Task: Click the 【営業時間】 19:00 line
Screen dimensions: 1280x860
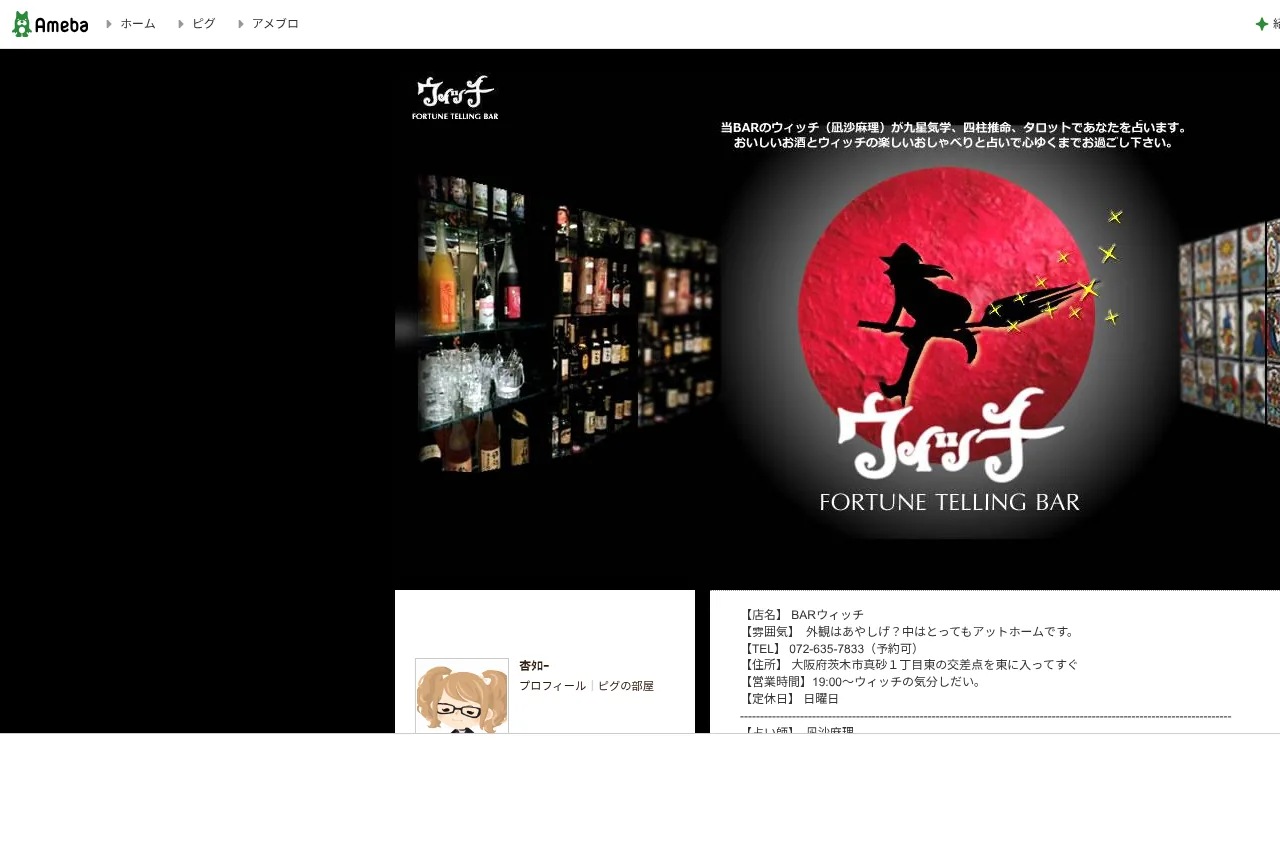Action: click(861, 682)
